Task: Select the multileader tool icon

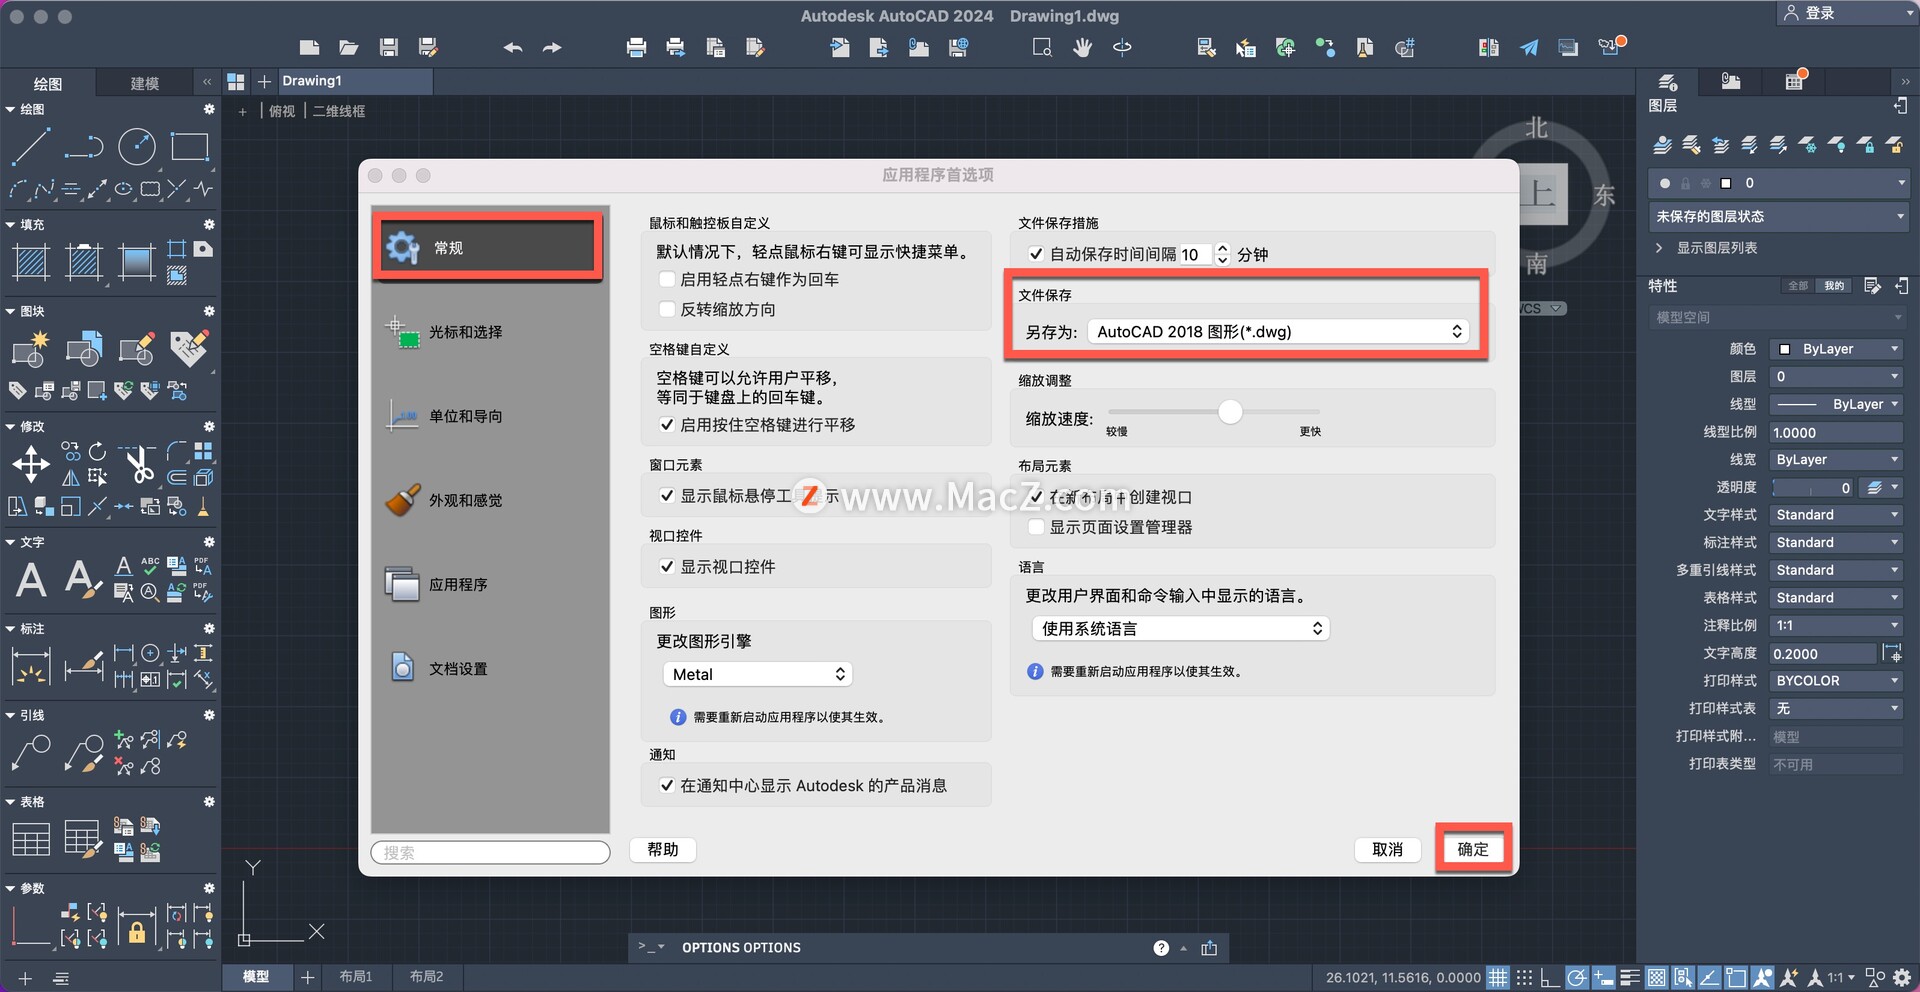Action: pyautogui.click(x=31, y=753)
